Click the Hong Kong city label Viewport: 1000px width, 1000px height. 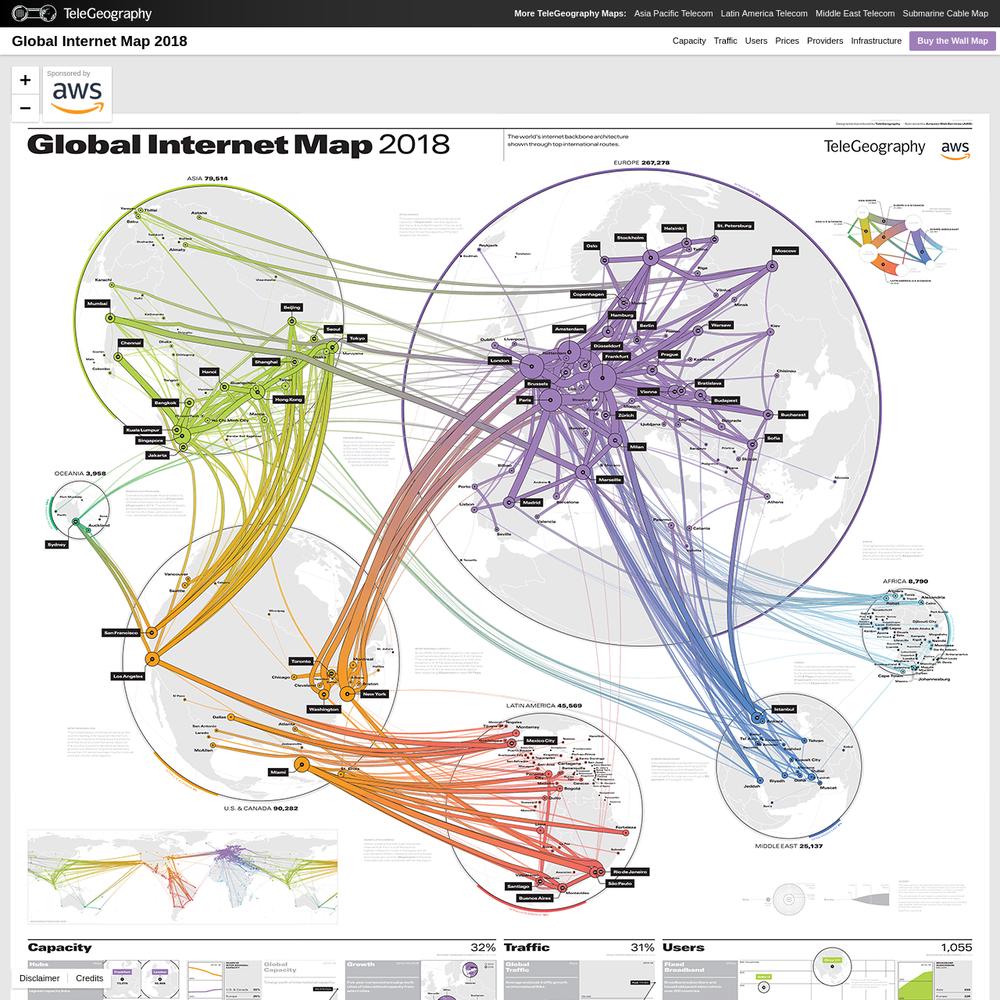pyautogui.click(x=288, y=399)
